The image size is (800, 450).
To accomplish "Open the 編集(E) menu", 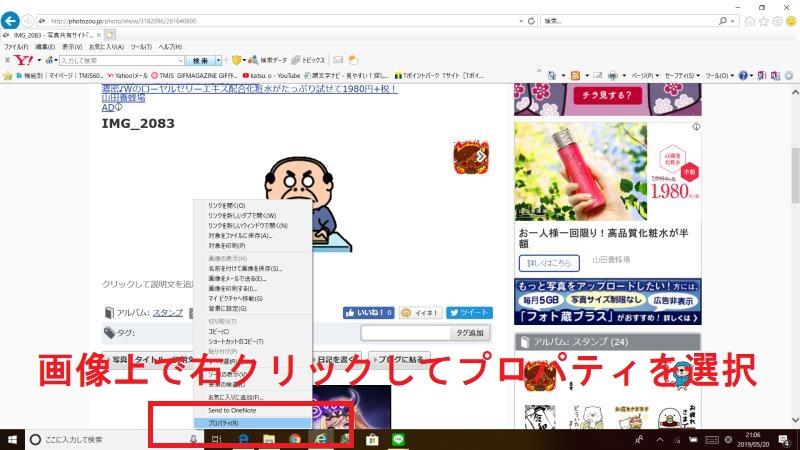I will pos(45,46).
